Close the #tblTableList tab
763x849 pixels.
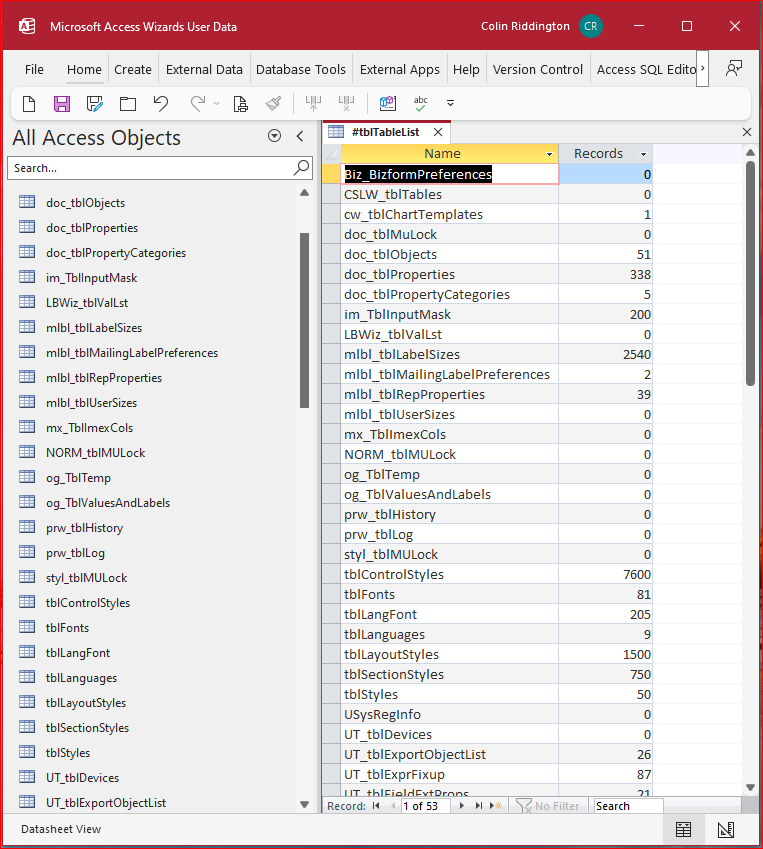438,132
